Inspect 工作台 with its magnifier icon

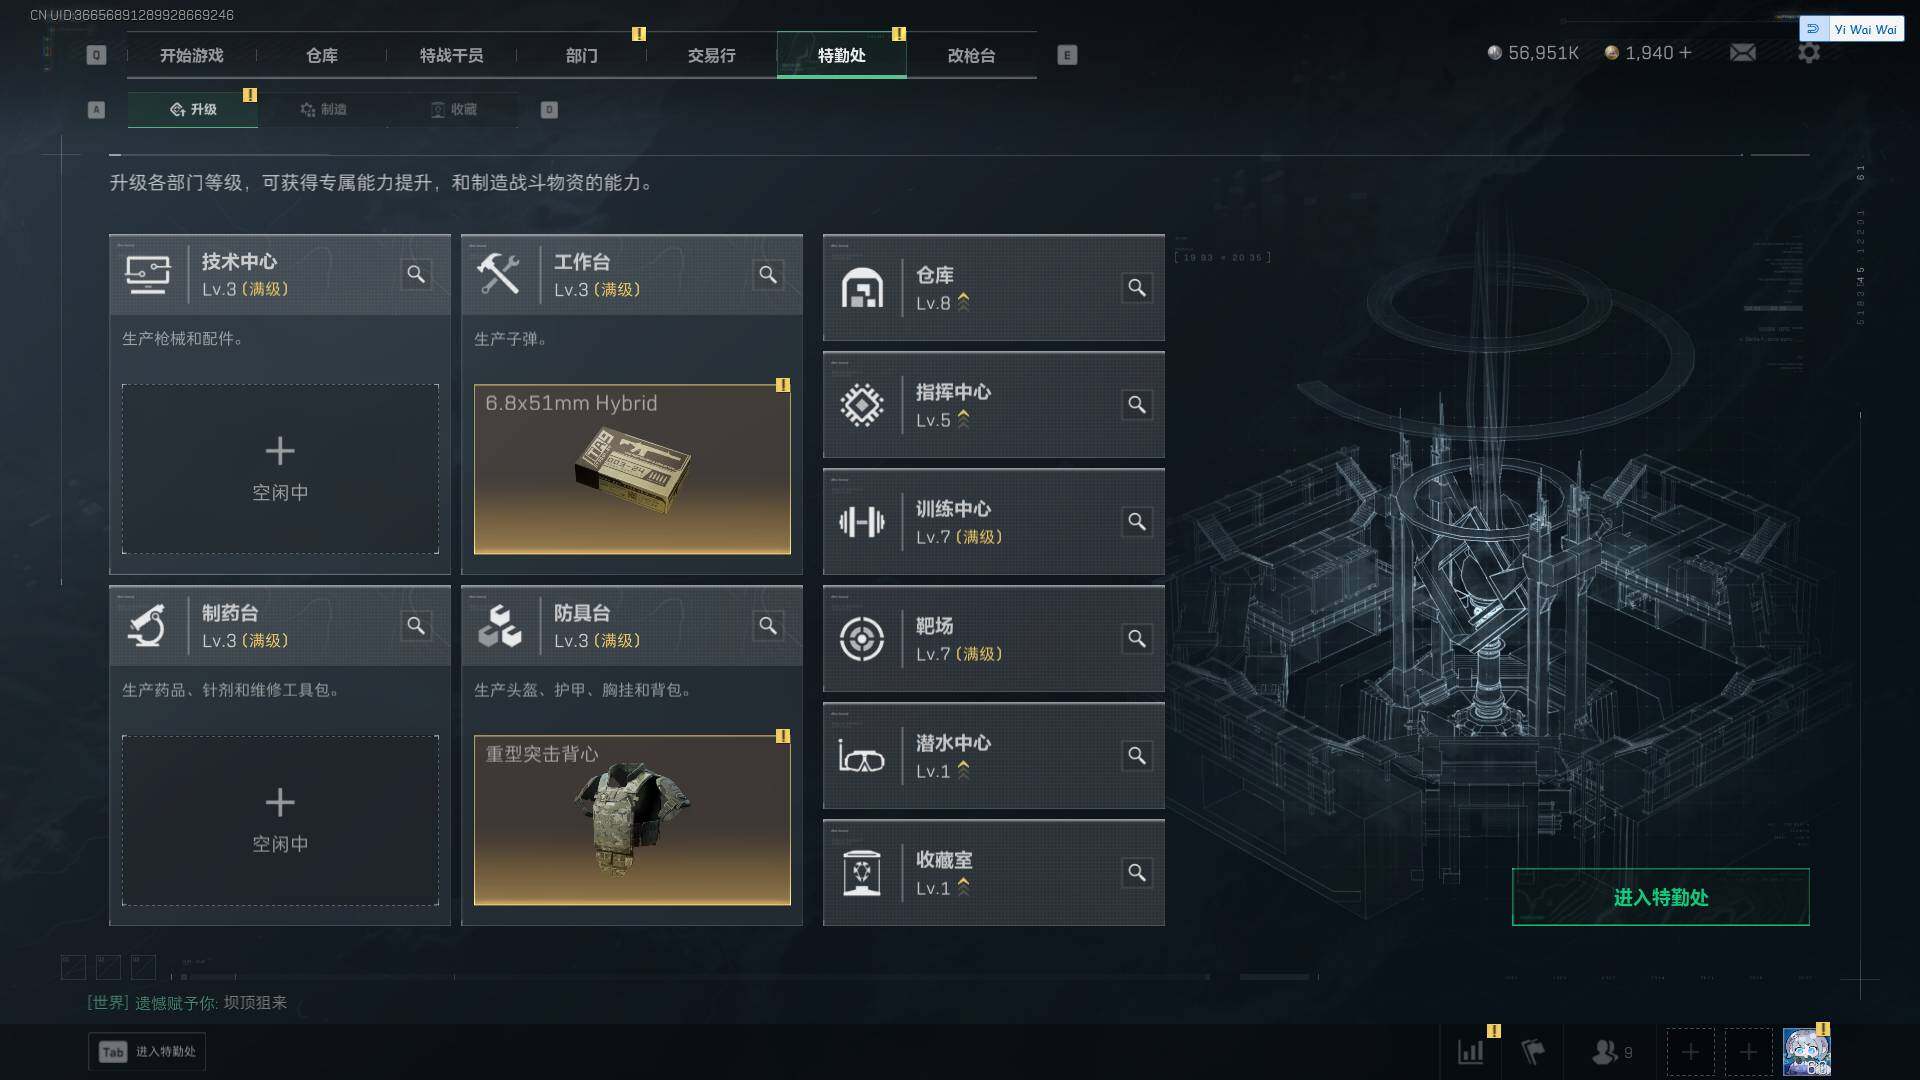coord(768,274)
